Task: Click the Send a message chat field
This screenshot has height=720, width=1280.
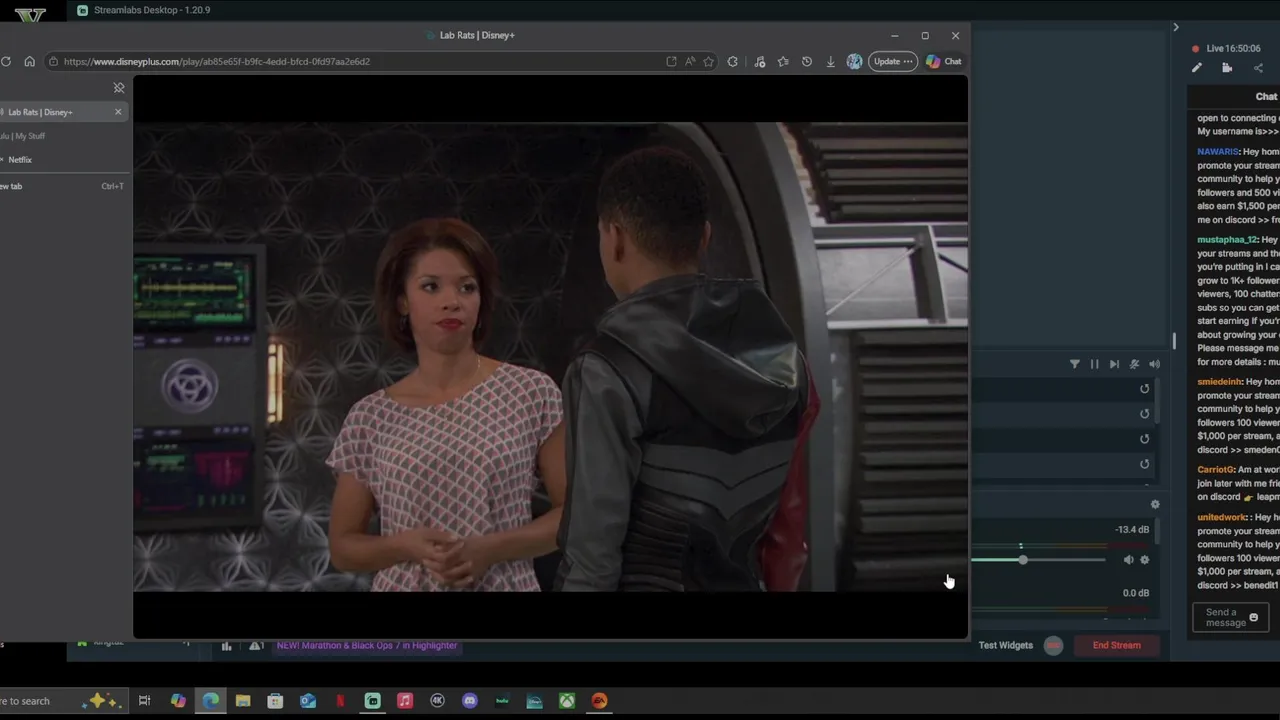Action: point(1231,618)
